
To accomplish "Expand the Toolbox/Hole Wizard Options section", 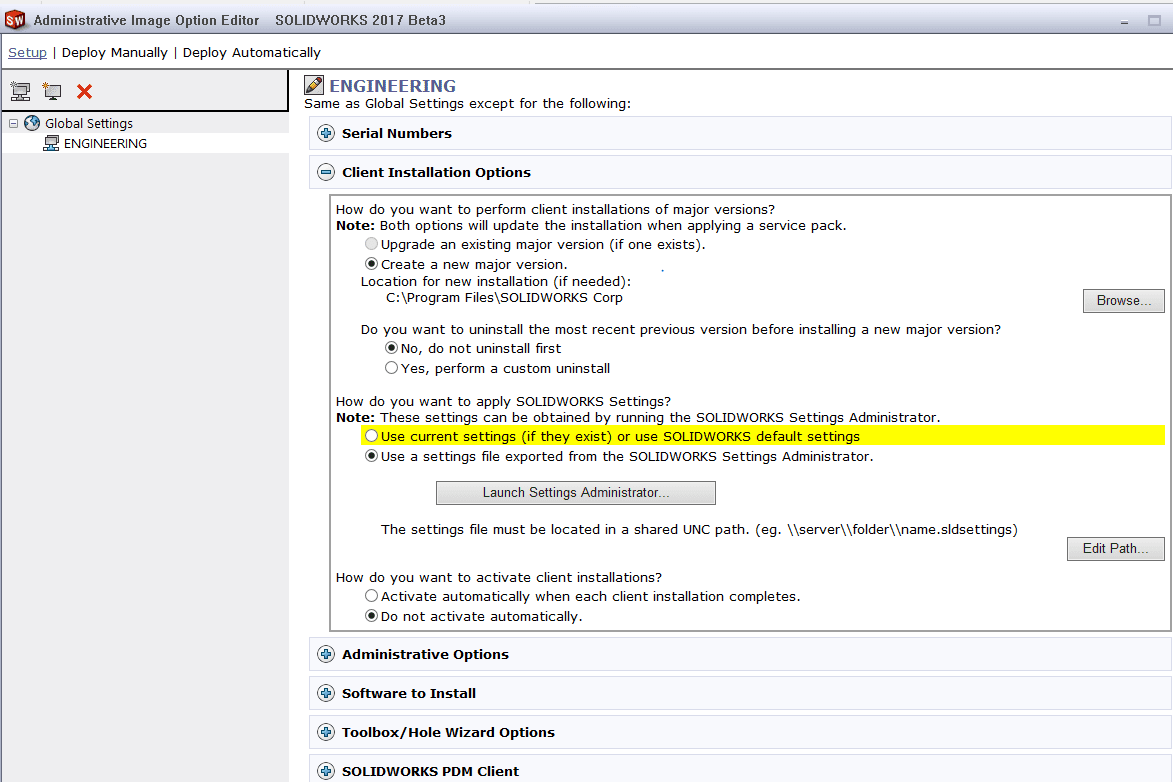I will pyautogui.click(x=326, y=732).
